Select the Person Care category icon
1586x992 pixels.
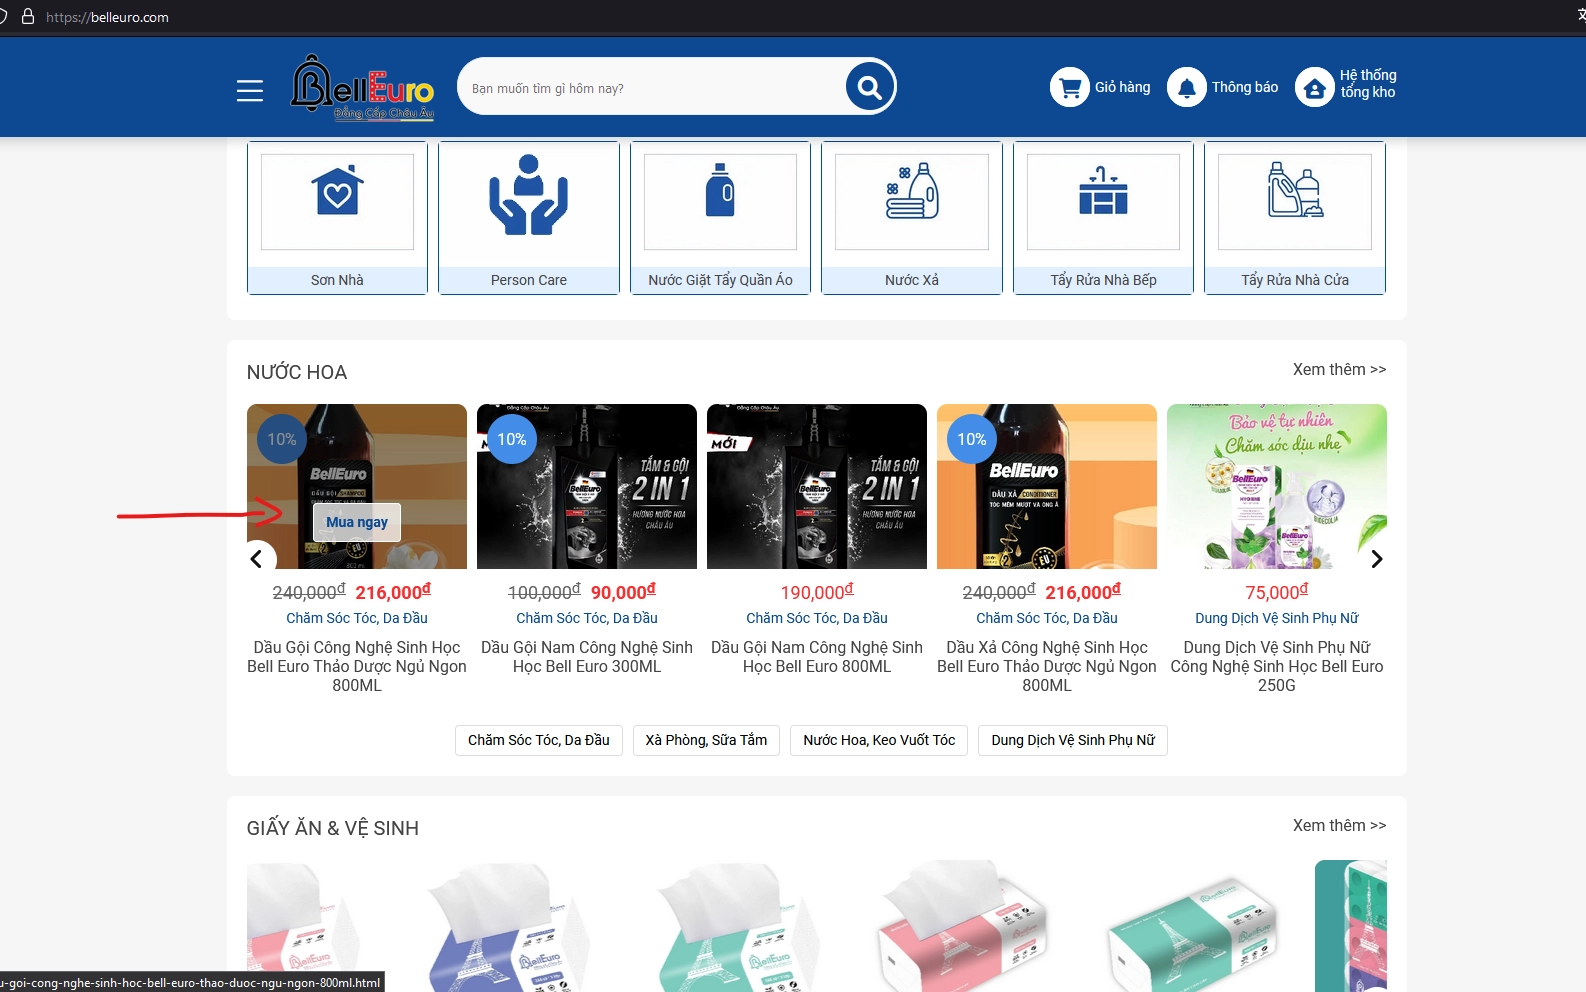[528, 197]
